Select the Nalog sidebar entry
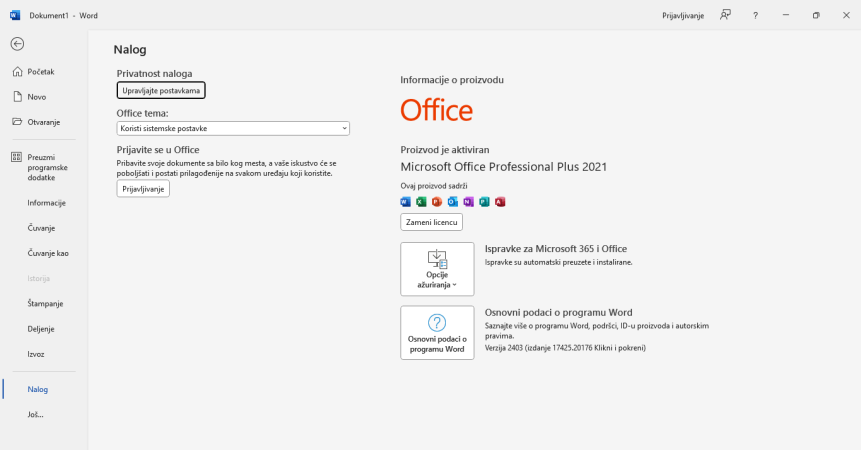 point(38,389)
